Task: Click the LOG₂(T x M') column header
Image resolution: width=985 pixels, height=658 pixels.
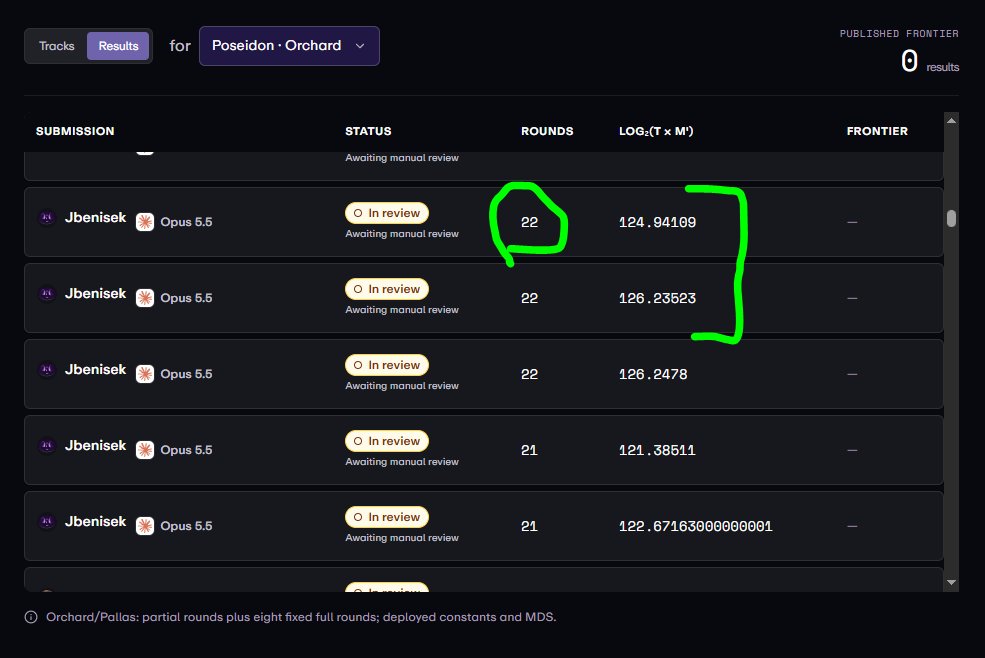Action: coord(656,131)
